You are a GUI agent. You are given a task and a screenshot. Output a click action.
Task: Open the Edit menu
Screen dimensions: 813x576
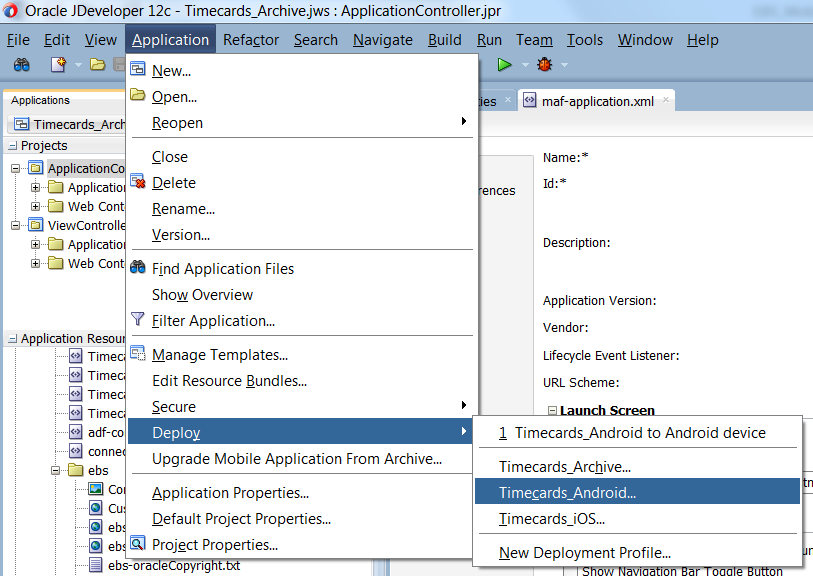click(x=57, y=40)
